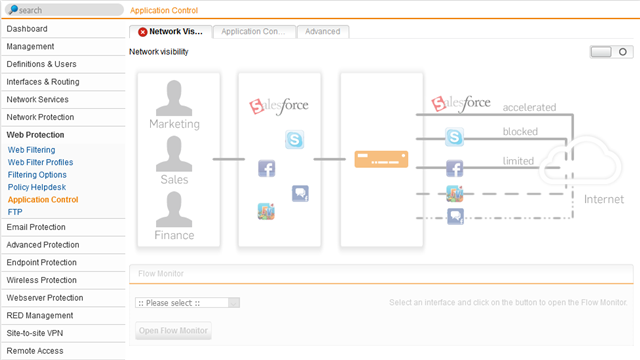Click the Skype icon in the middle panel
The width and height of the screenshot is (640, 360).
pos(294,140)
